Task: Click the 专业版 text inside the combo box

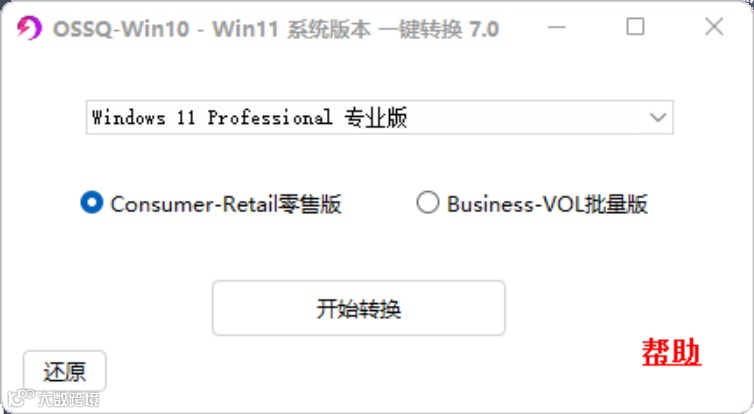Action: [x=376, y=117]
